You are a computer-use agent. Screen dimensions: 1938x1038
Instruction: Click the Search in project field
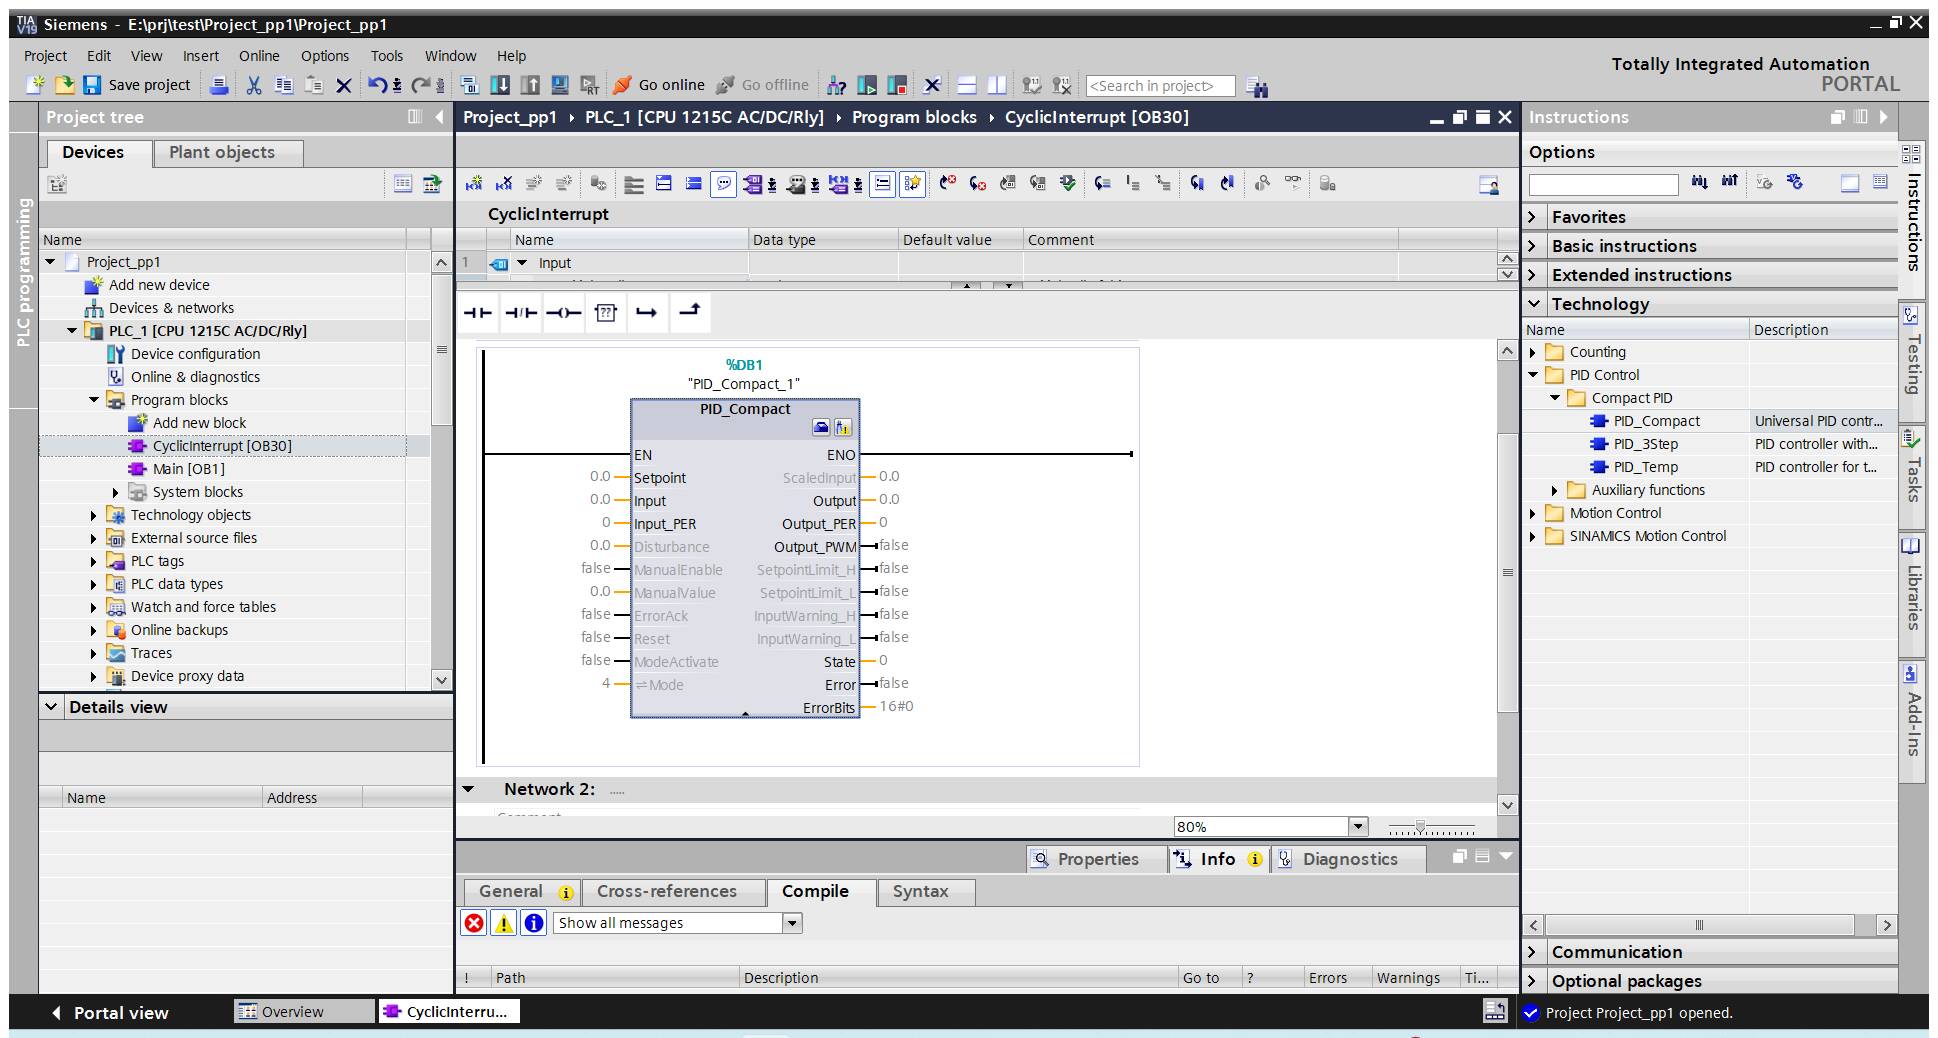(1159, 86)
